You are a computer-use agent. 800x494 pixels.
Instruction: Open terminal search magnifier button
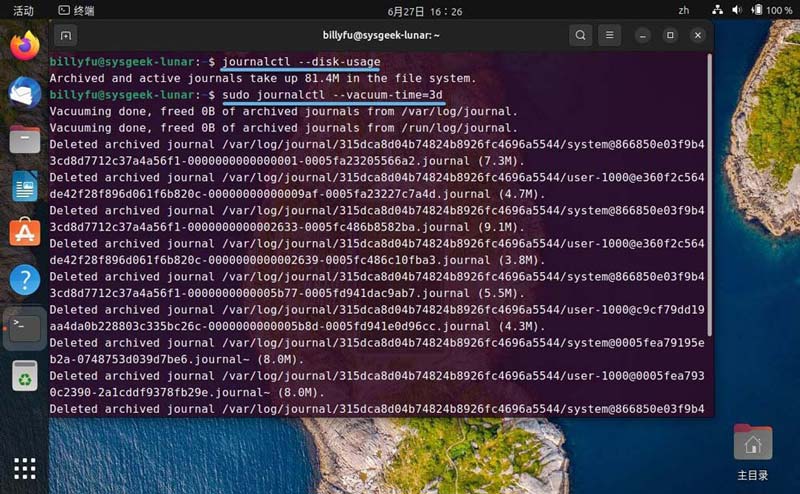coord(580,35)
